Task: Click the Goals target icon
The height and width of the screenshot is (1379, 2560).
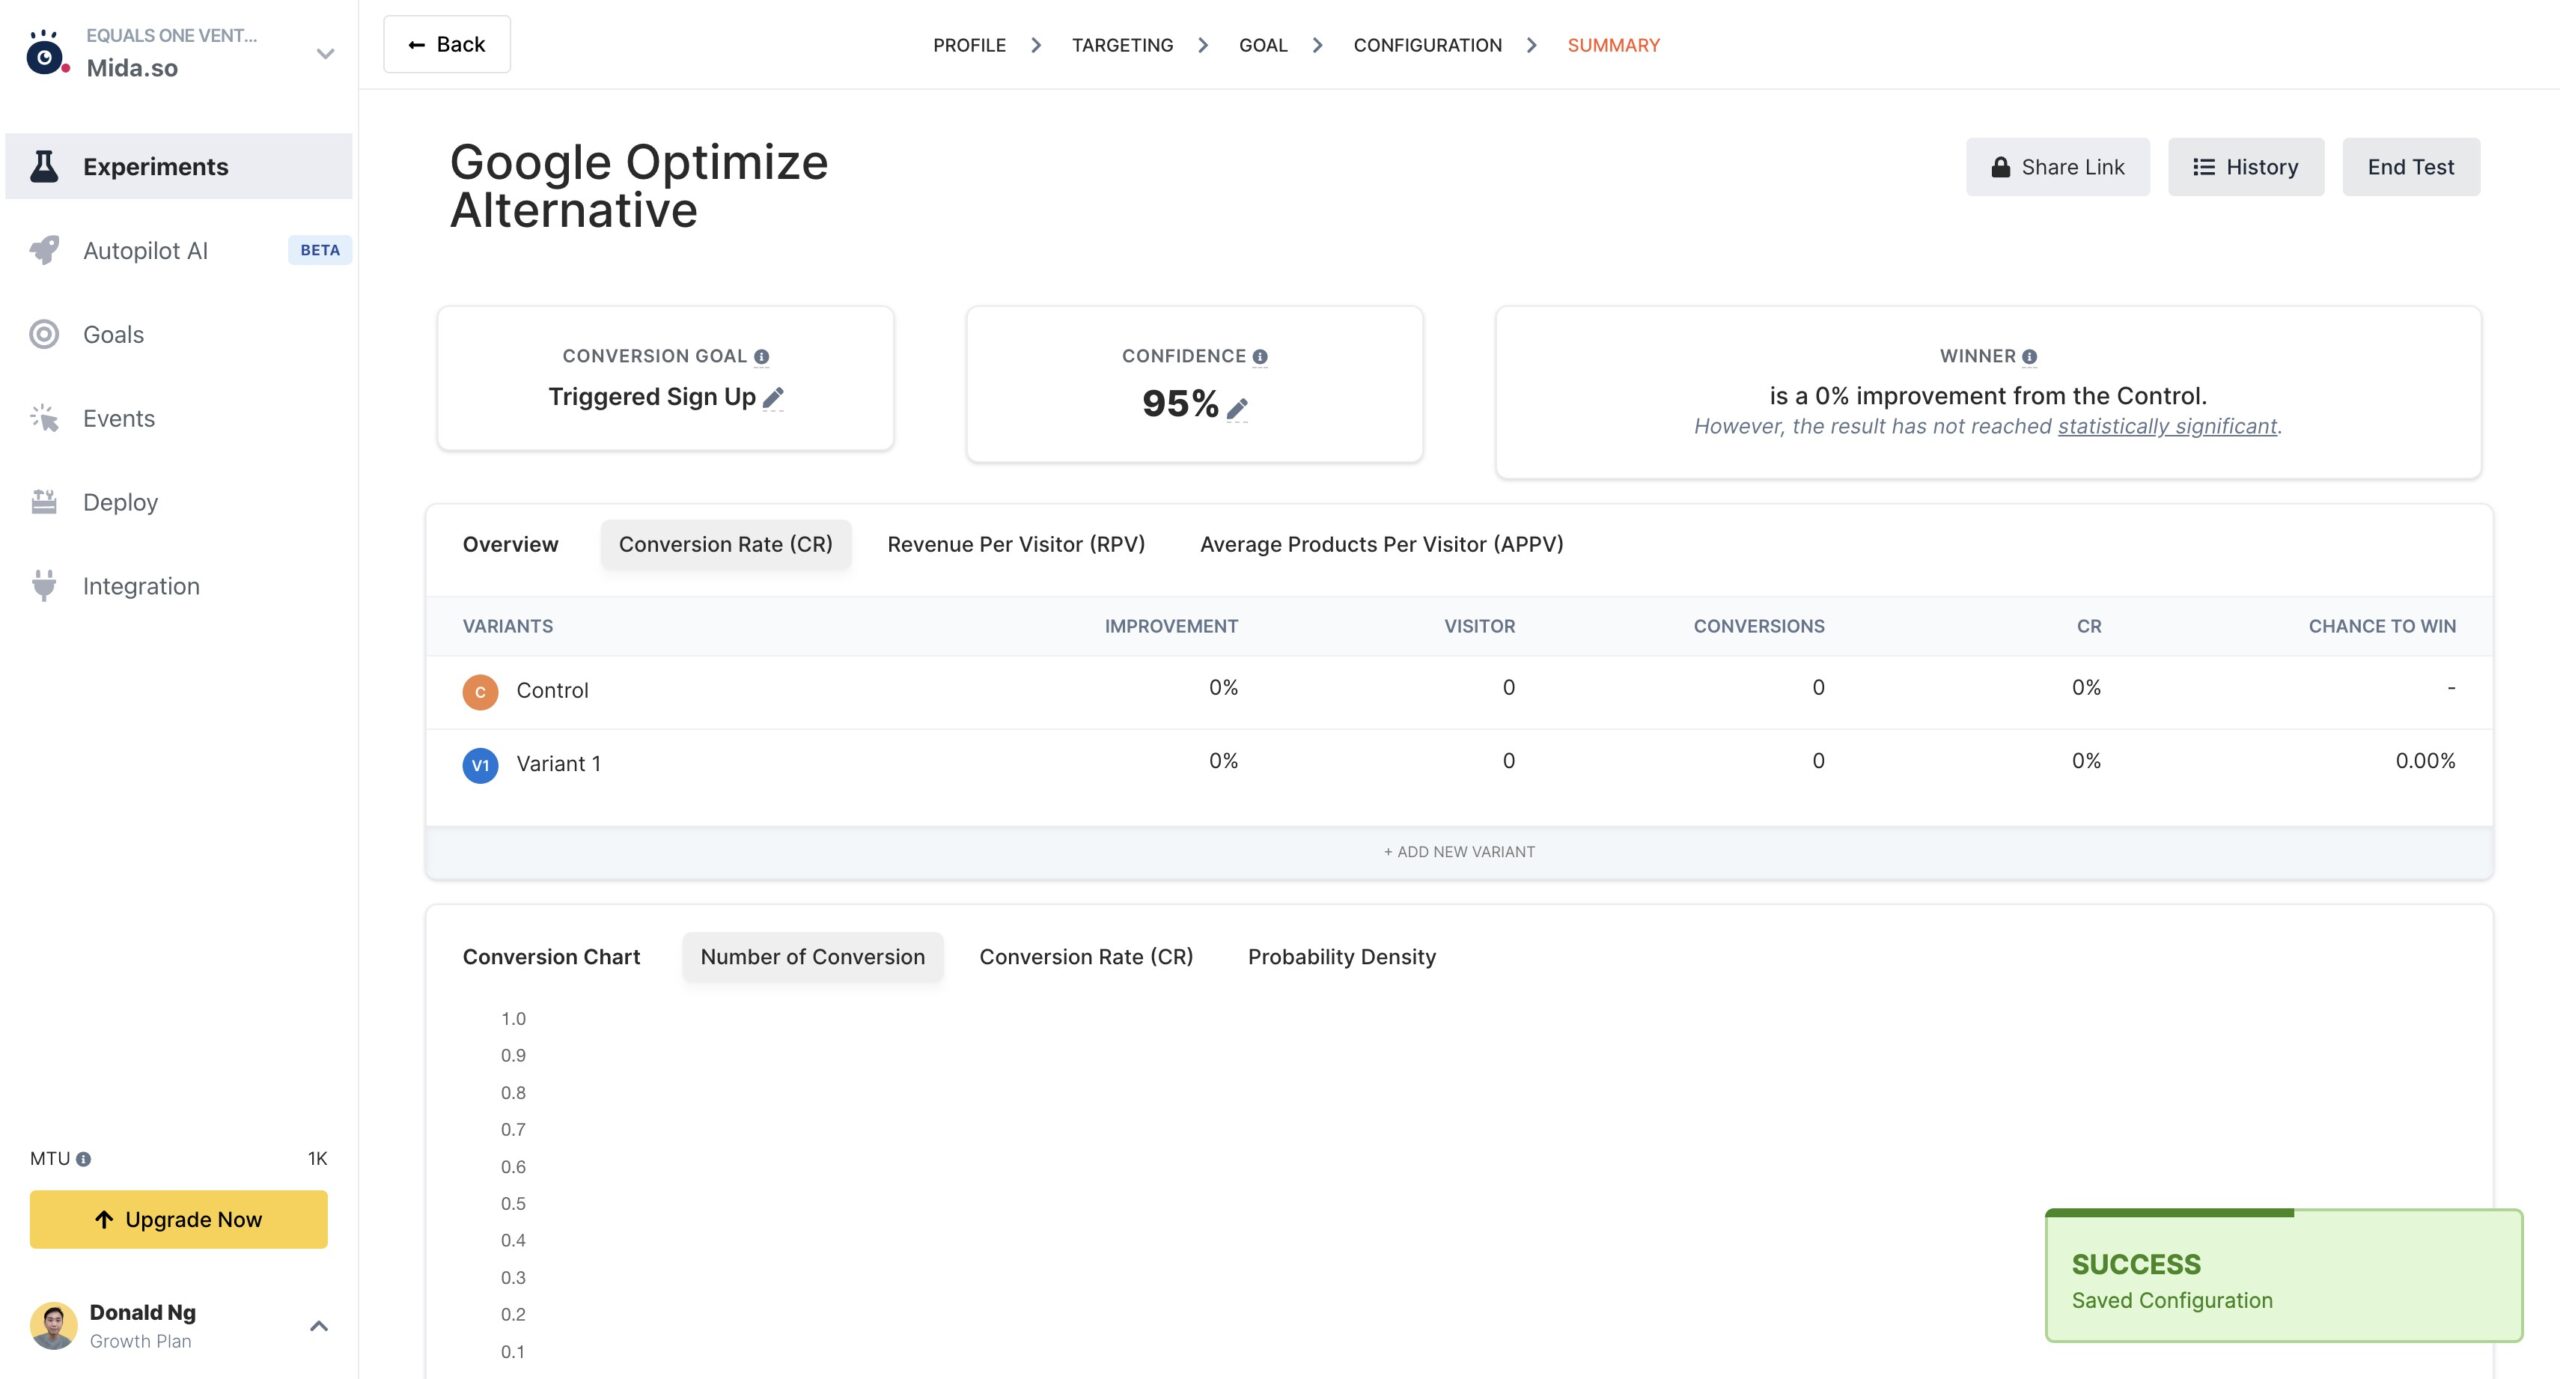Action: click(x=44, y=334)
